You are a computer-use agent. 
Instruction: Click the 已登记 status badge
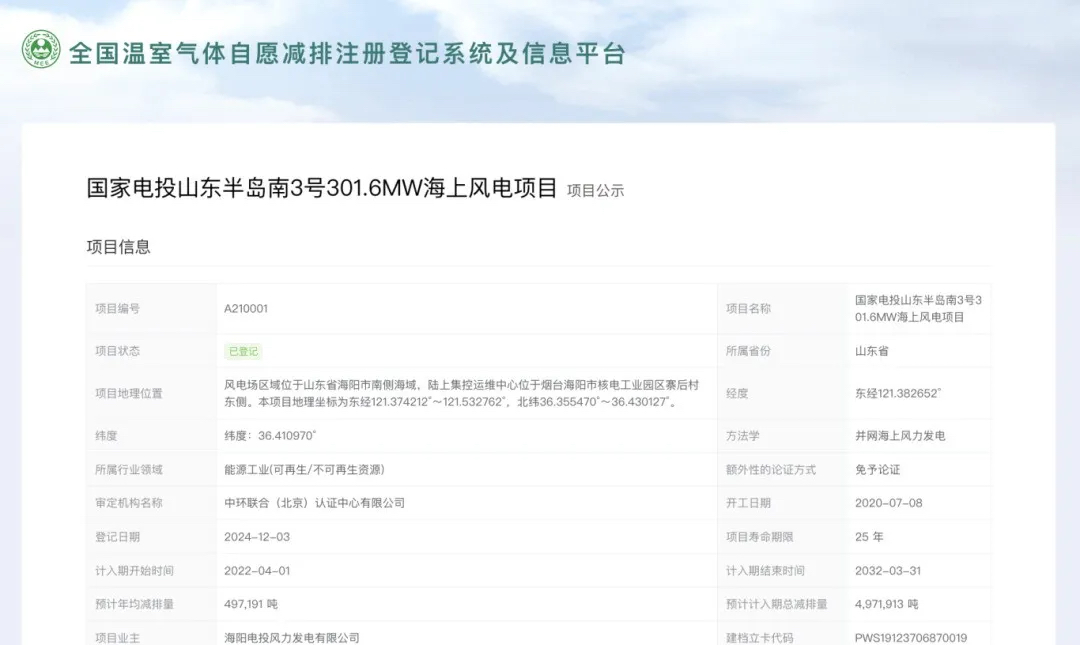pos(243,351)
